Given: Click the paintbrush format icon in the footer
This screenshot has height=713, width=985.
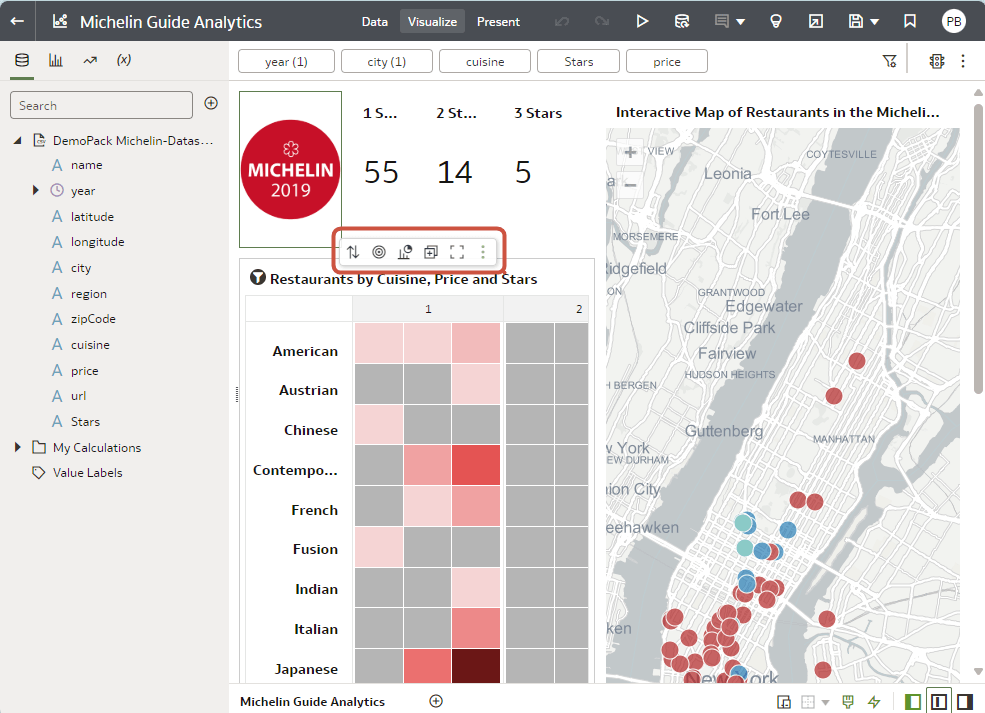Looking at the screenshot, I should click(848, 702).
